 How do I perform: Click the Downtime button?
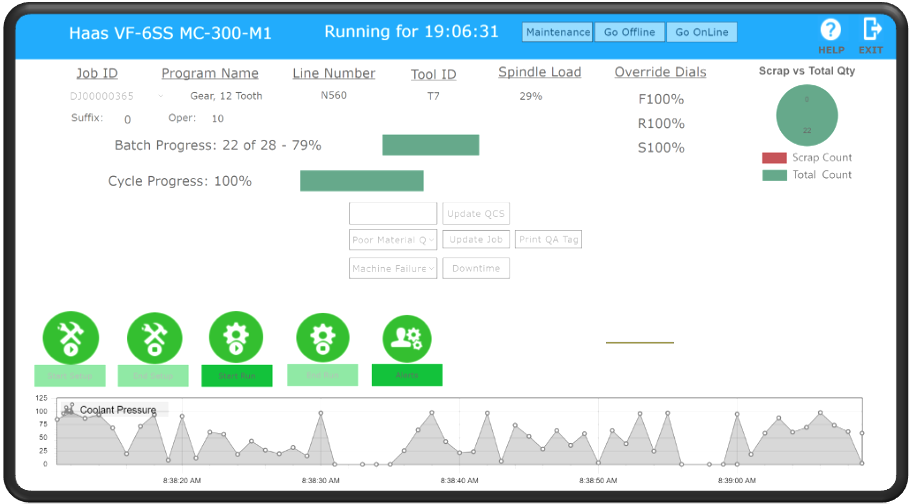point(476,268)
